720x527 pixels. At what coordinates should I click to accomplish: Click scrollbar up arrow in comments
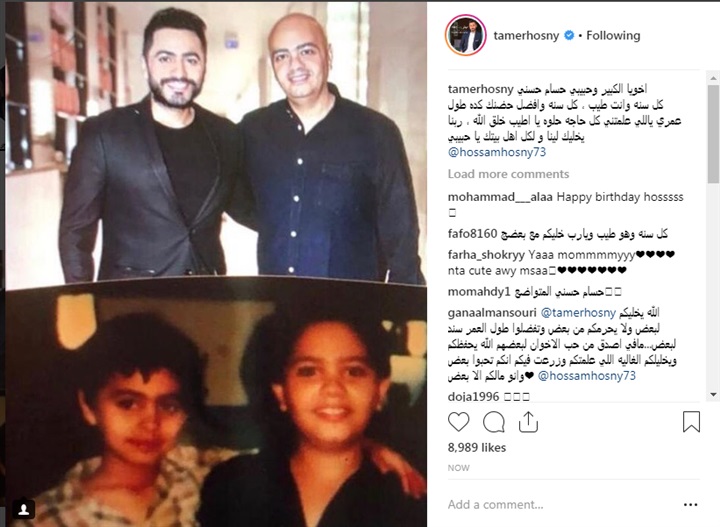pos(713,78)
